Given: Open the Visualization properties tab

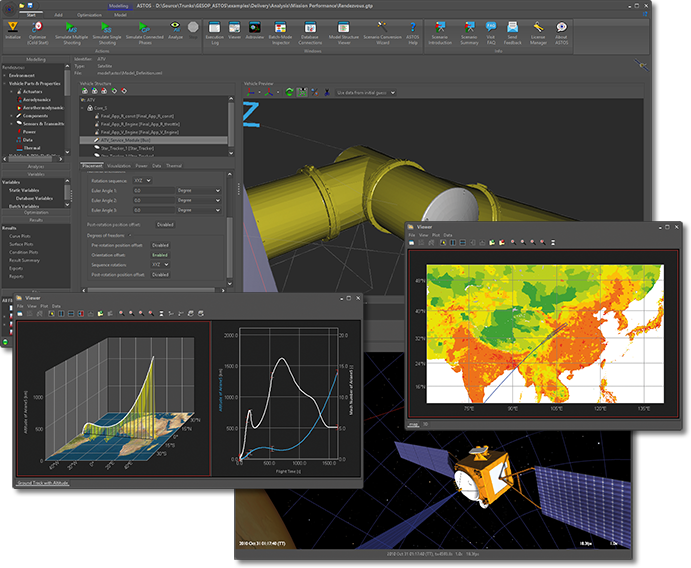Looking at the screenshot, I should pos(119,166).
